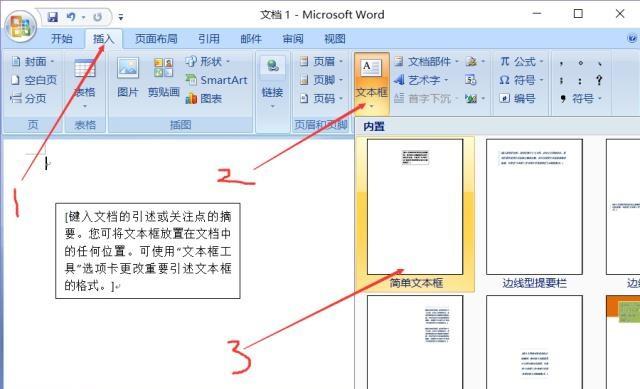
Task: Open the table (表格) dropdown
Action: pyautogui.click(x=85, y=84)
